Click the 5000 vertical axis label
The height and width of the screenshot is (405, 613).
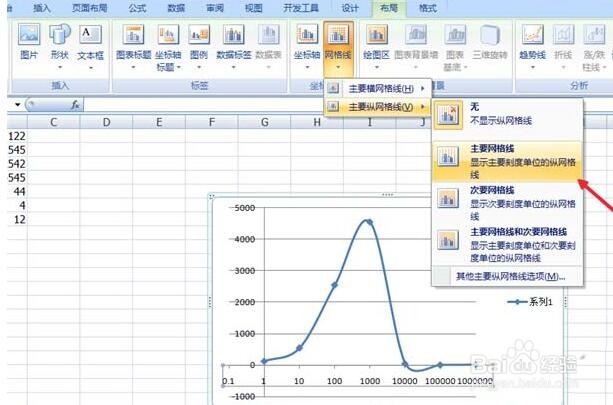(244, 208)
